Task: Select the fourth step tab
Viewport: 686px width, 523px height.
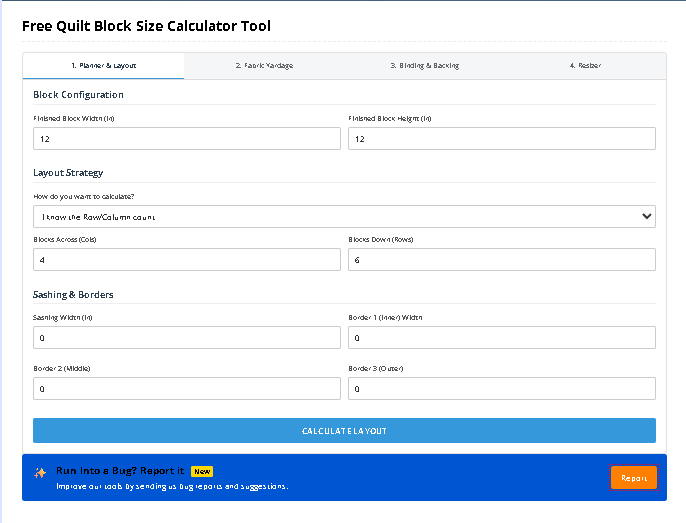Action: click(x=585, y=66)
